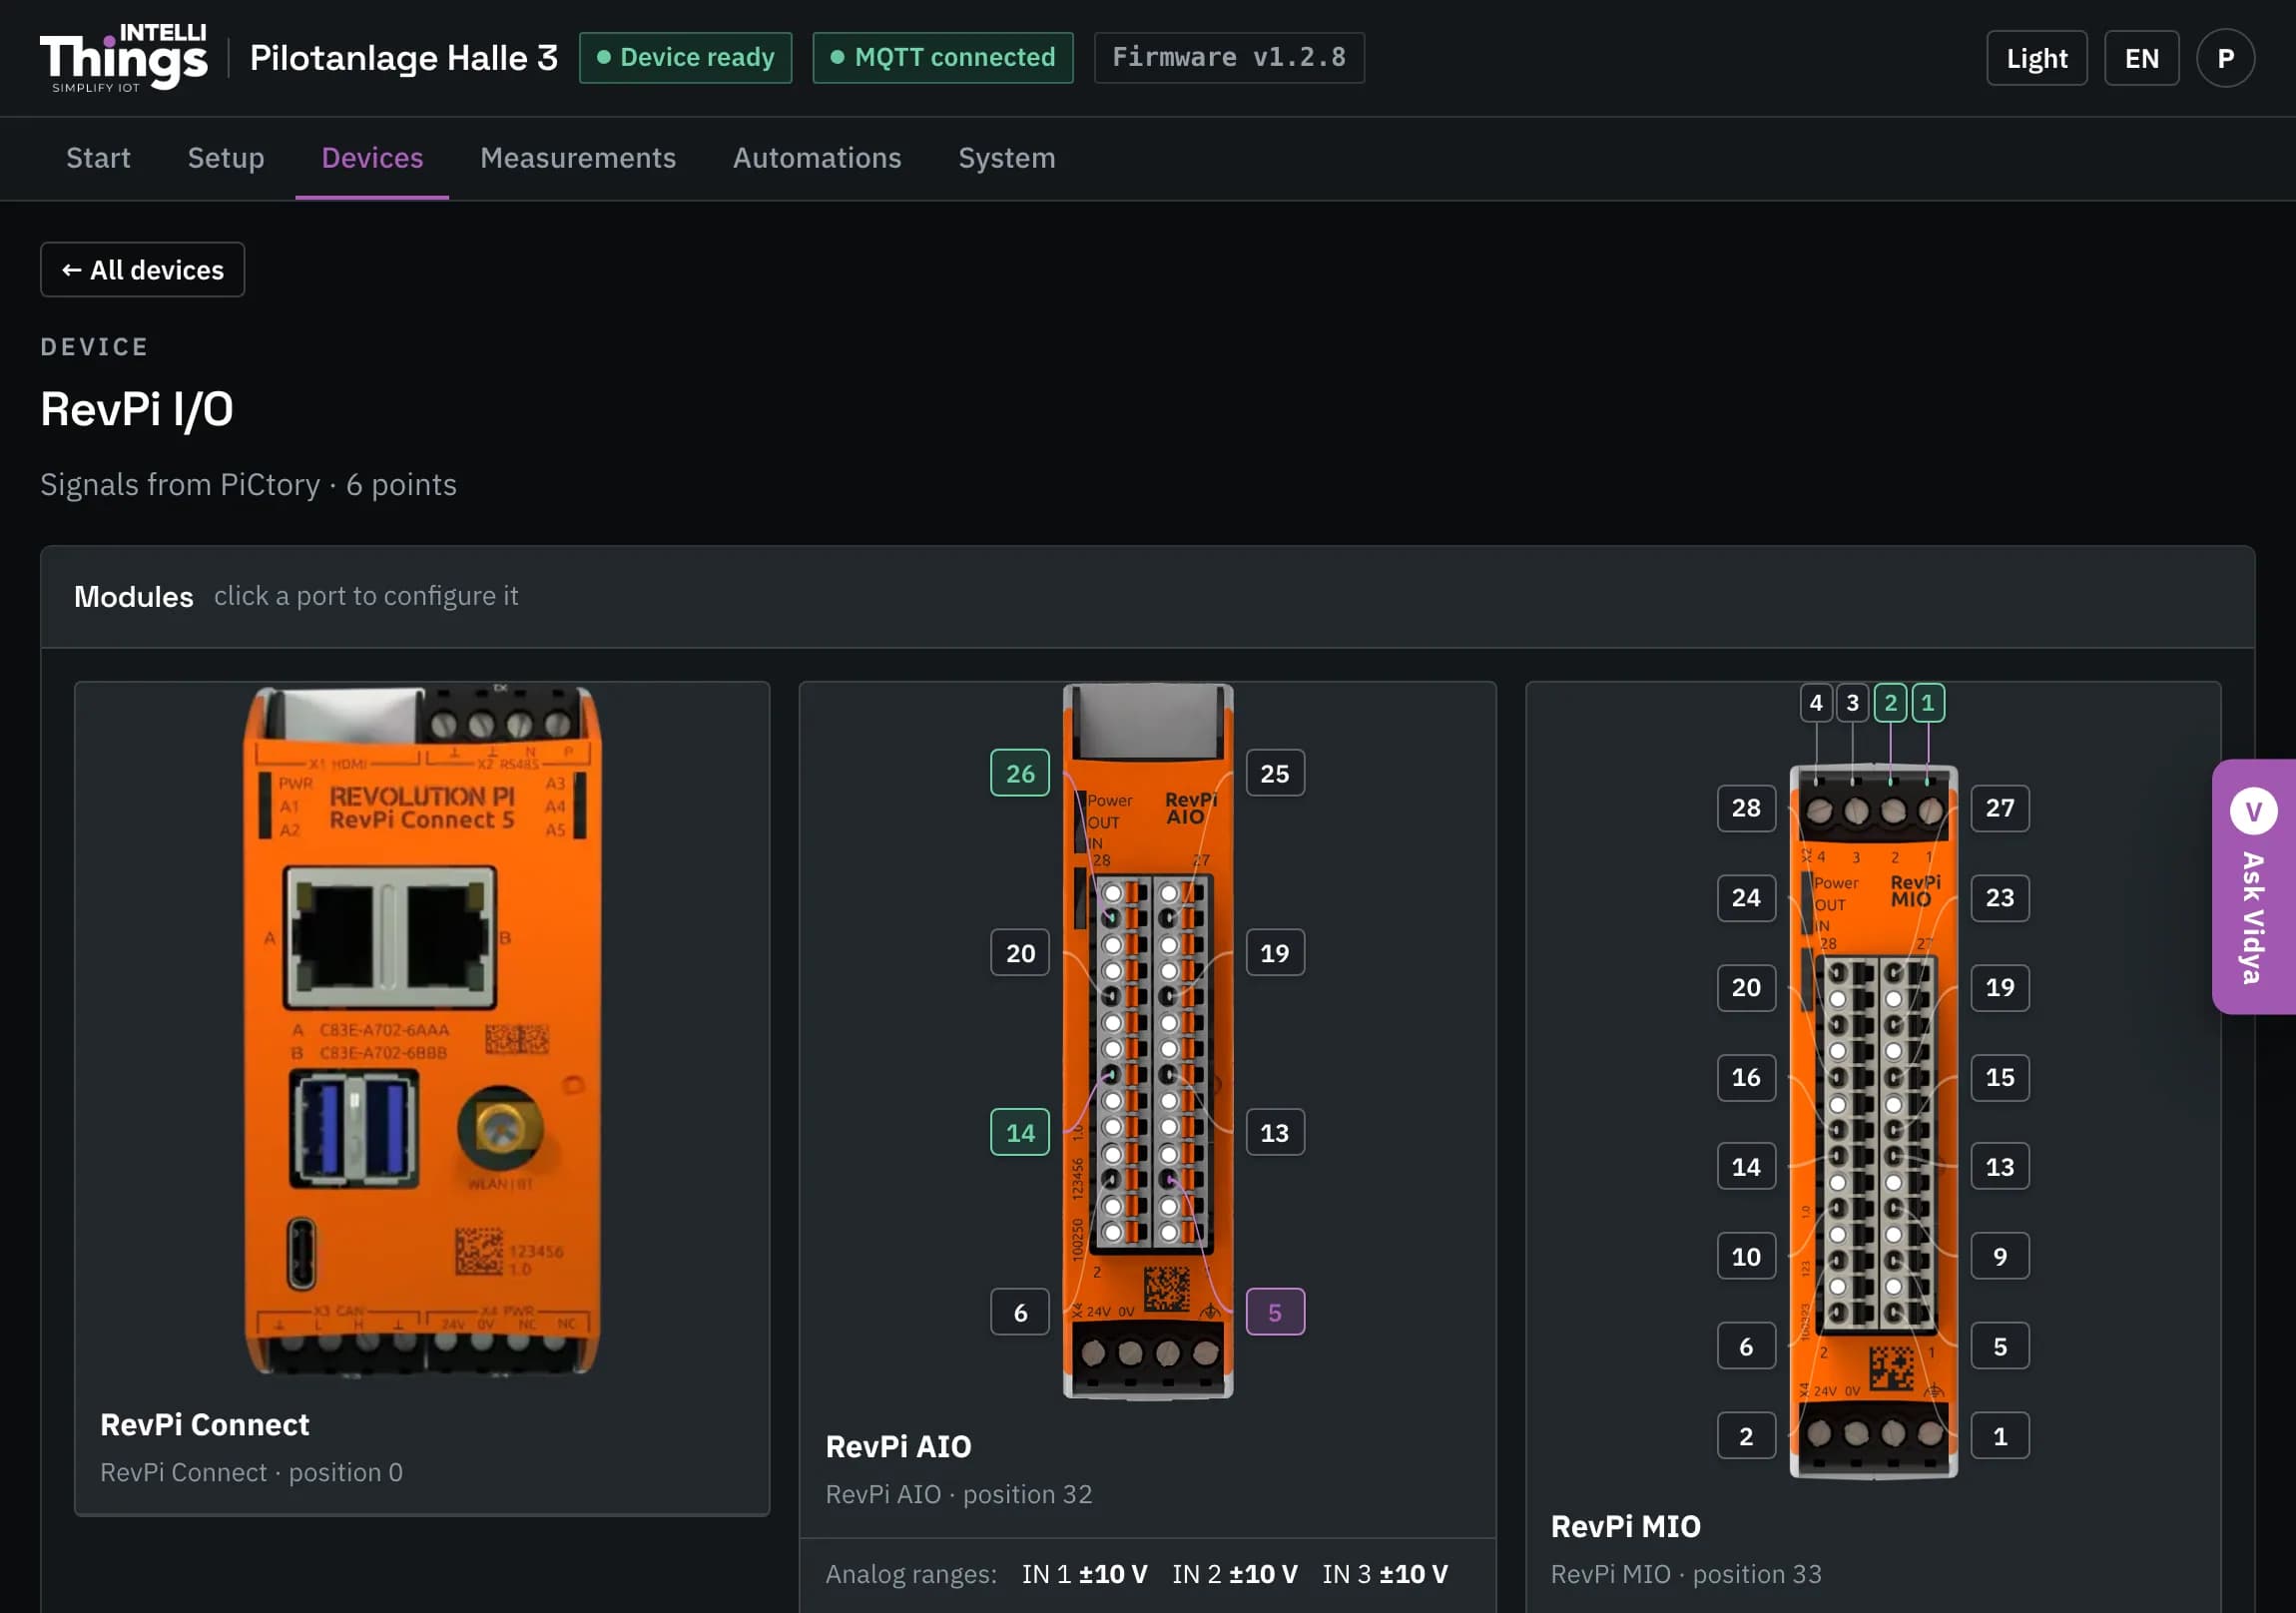The height and width of the screenshot is (1613, 2296).
Task: Configure port 6 on RevPi MIO
Action: tap(1746, 1347)
